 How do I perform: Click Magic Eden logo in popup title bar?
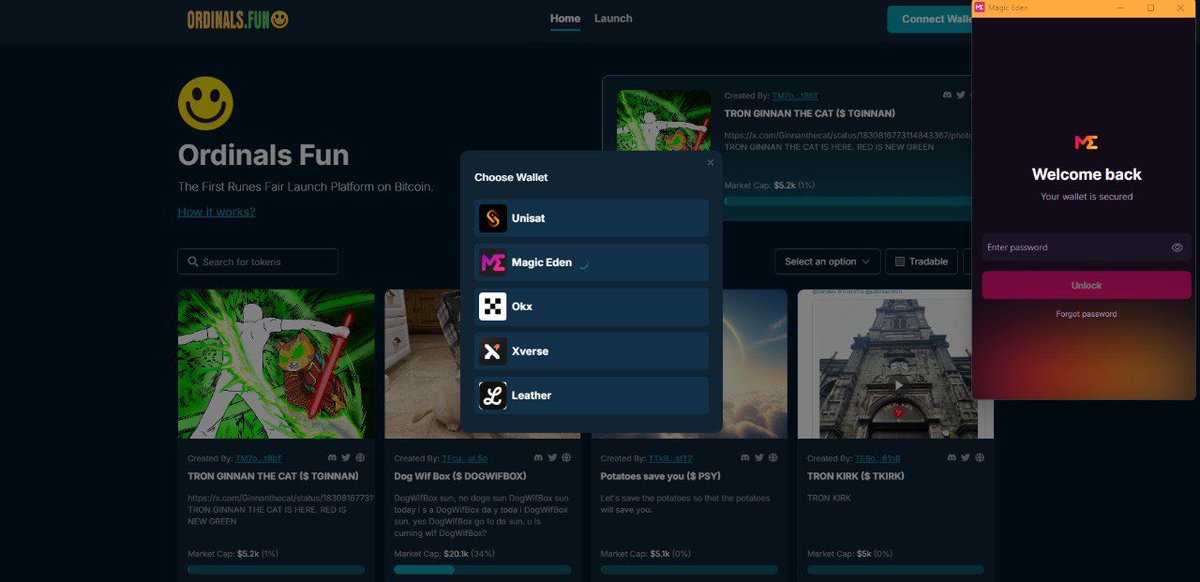(x=979, y=8)
